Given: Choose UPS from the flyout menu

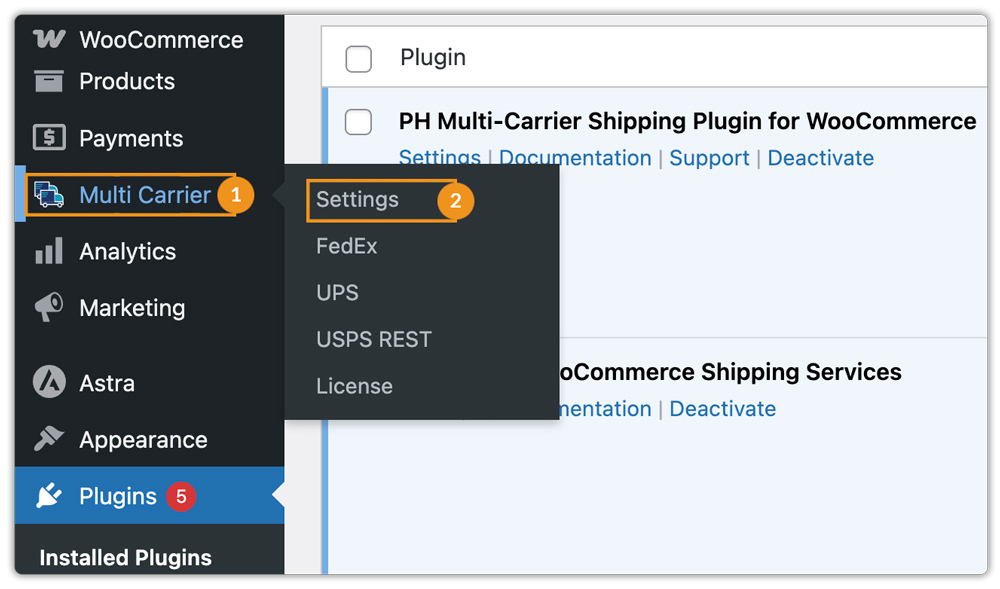Looking at the screenshot, I should pos(337,292).
